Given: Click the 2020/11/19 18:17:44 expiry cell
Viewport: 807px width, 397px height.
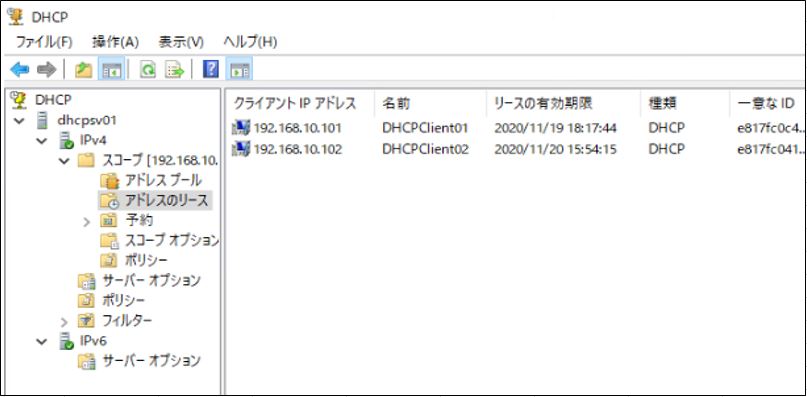Looking at the screenshot, I should 555,128.
